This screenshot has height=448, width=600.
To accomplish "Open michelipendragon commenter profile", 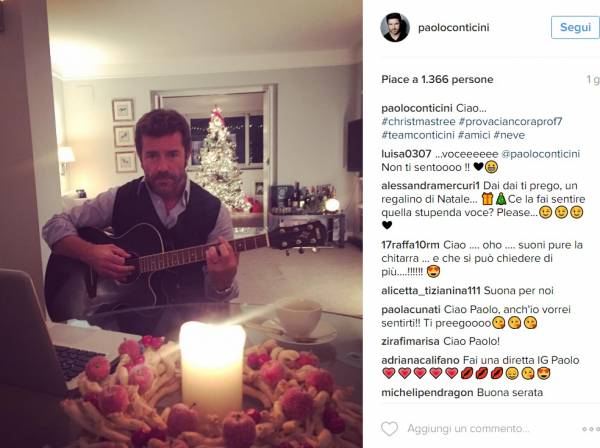I will tap(427, 393).
